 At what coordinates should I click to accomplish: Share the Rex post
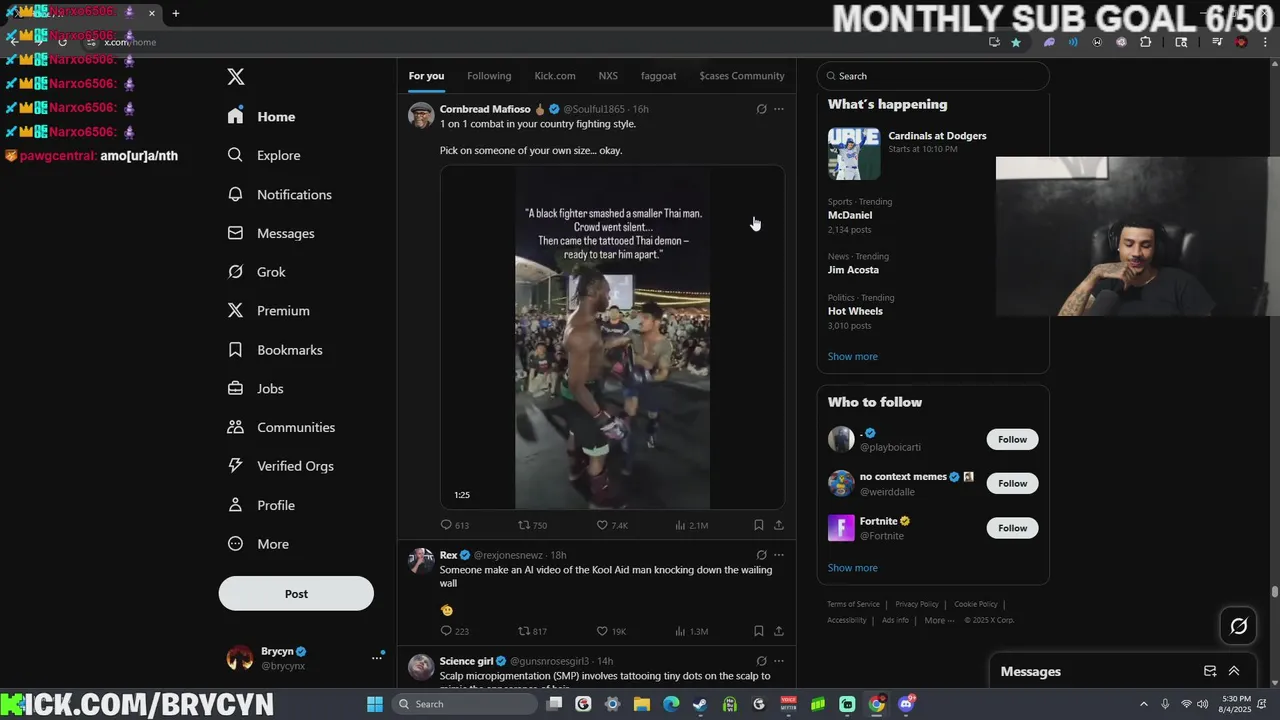pos(779,631)
